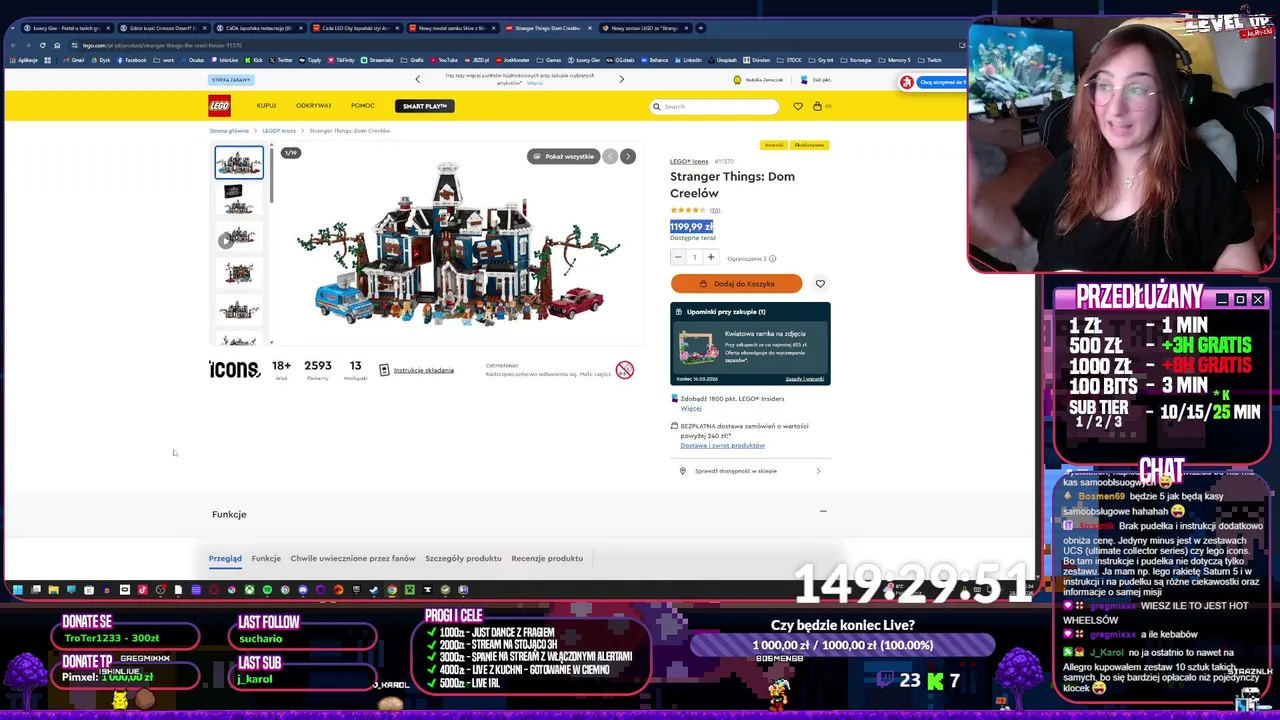Click the star rating
The image size is (1280, 720).
click(688, 211)
